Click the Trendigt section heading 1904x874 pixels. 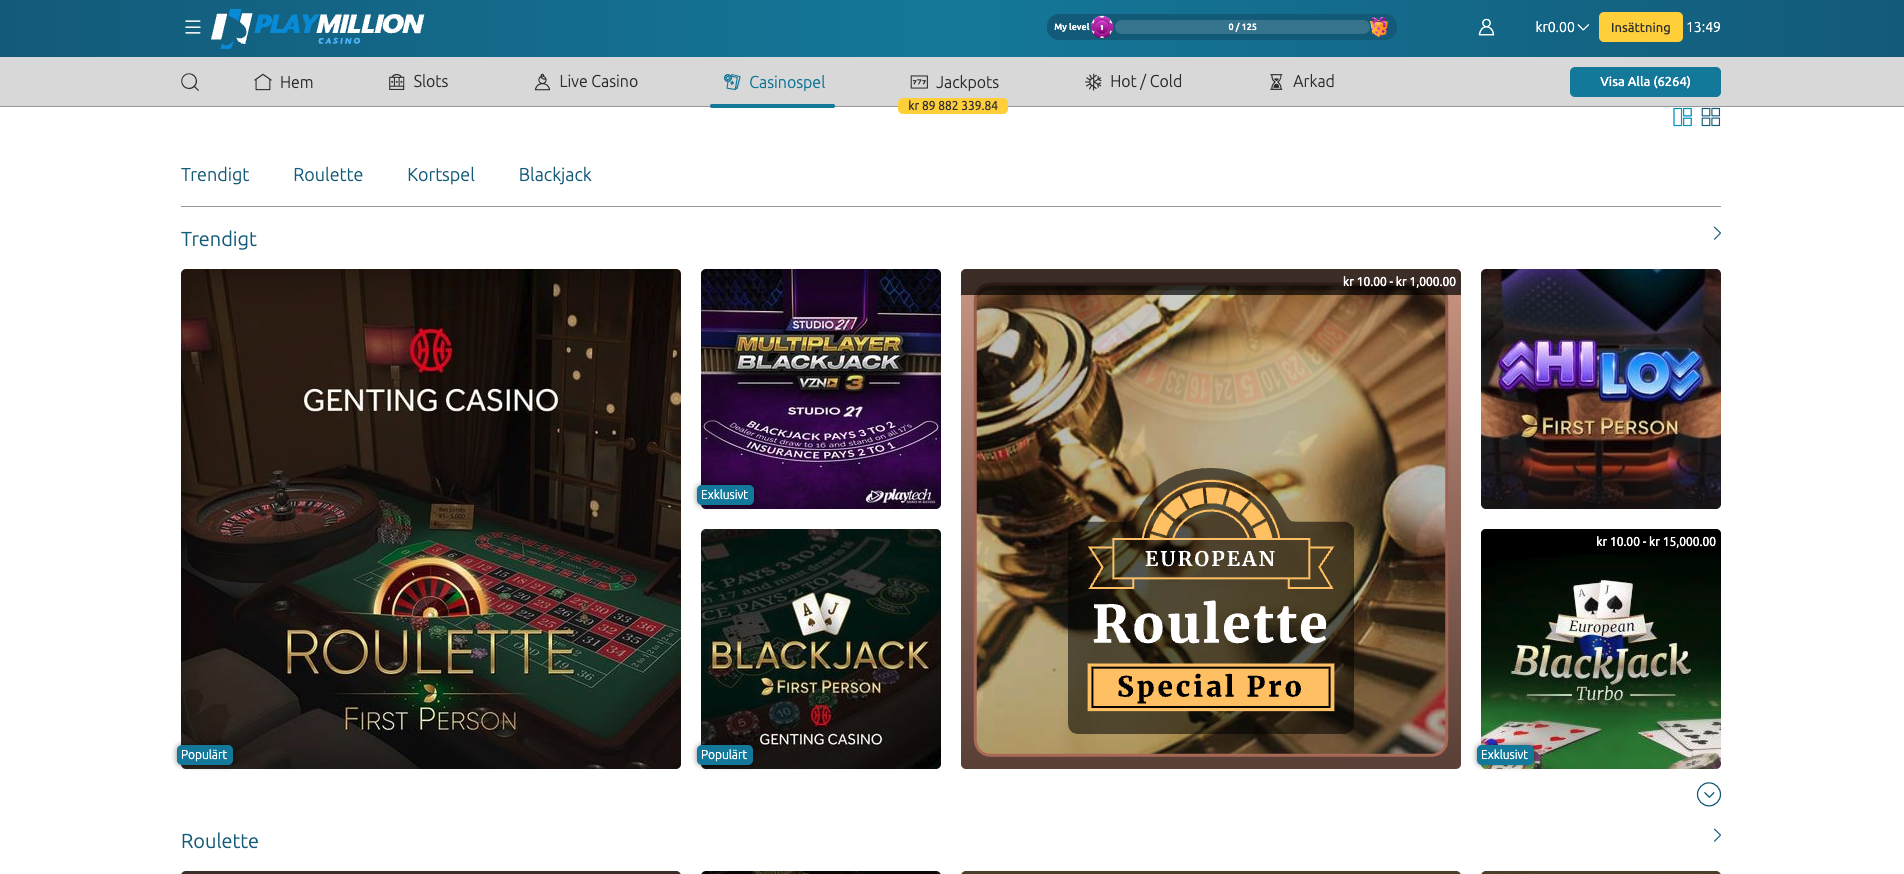(x=219, y=239)
